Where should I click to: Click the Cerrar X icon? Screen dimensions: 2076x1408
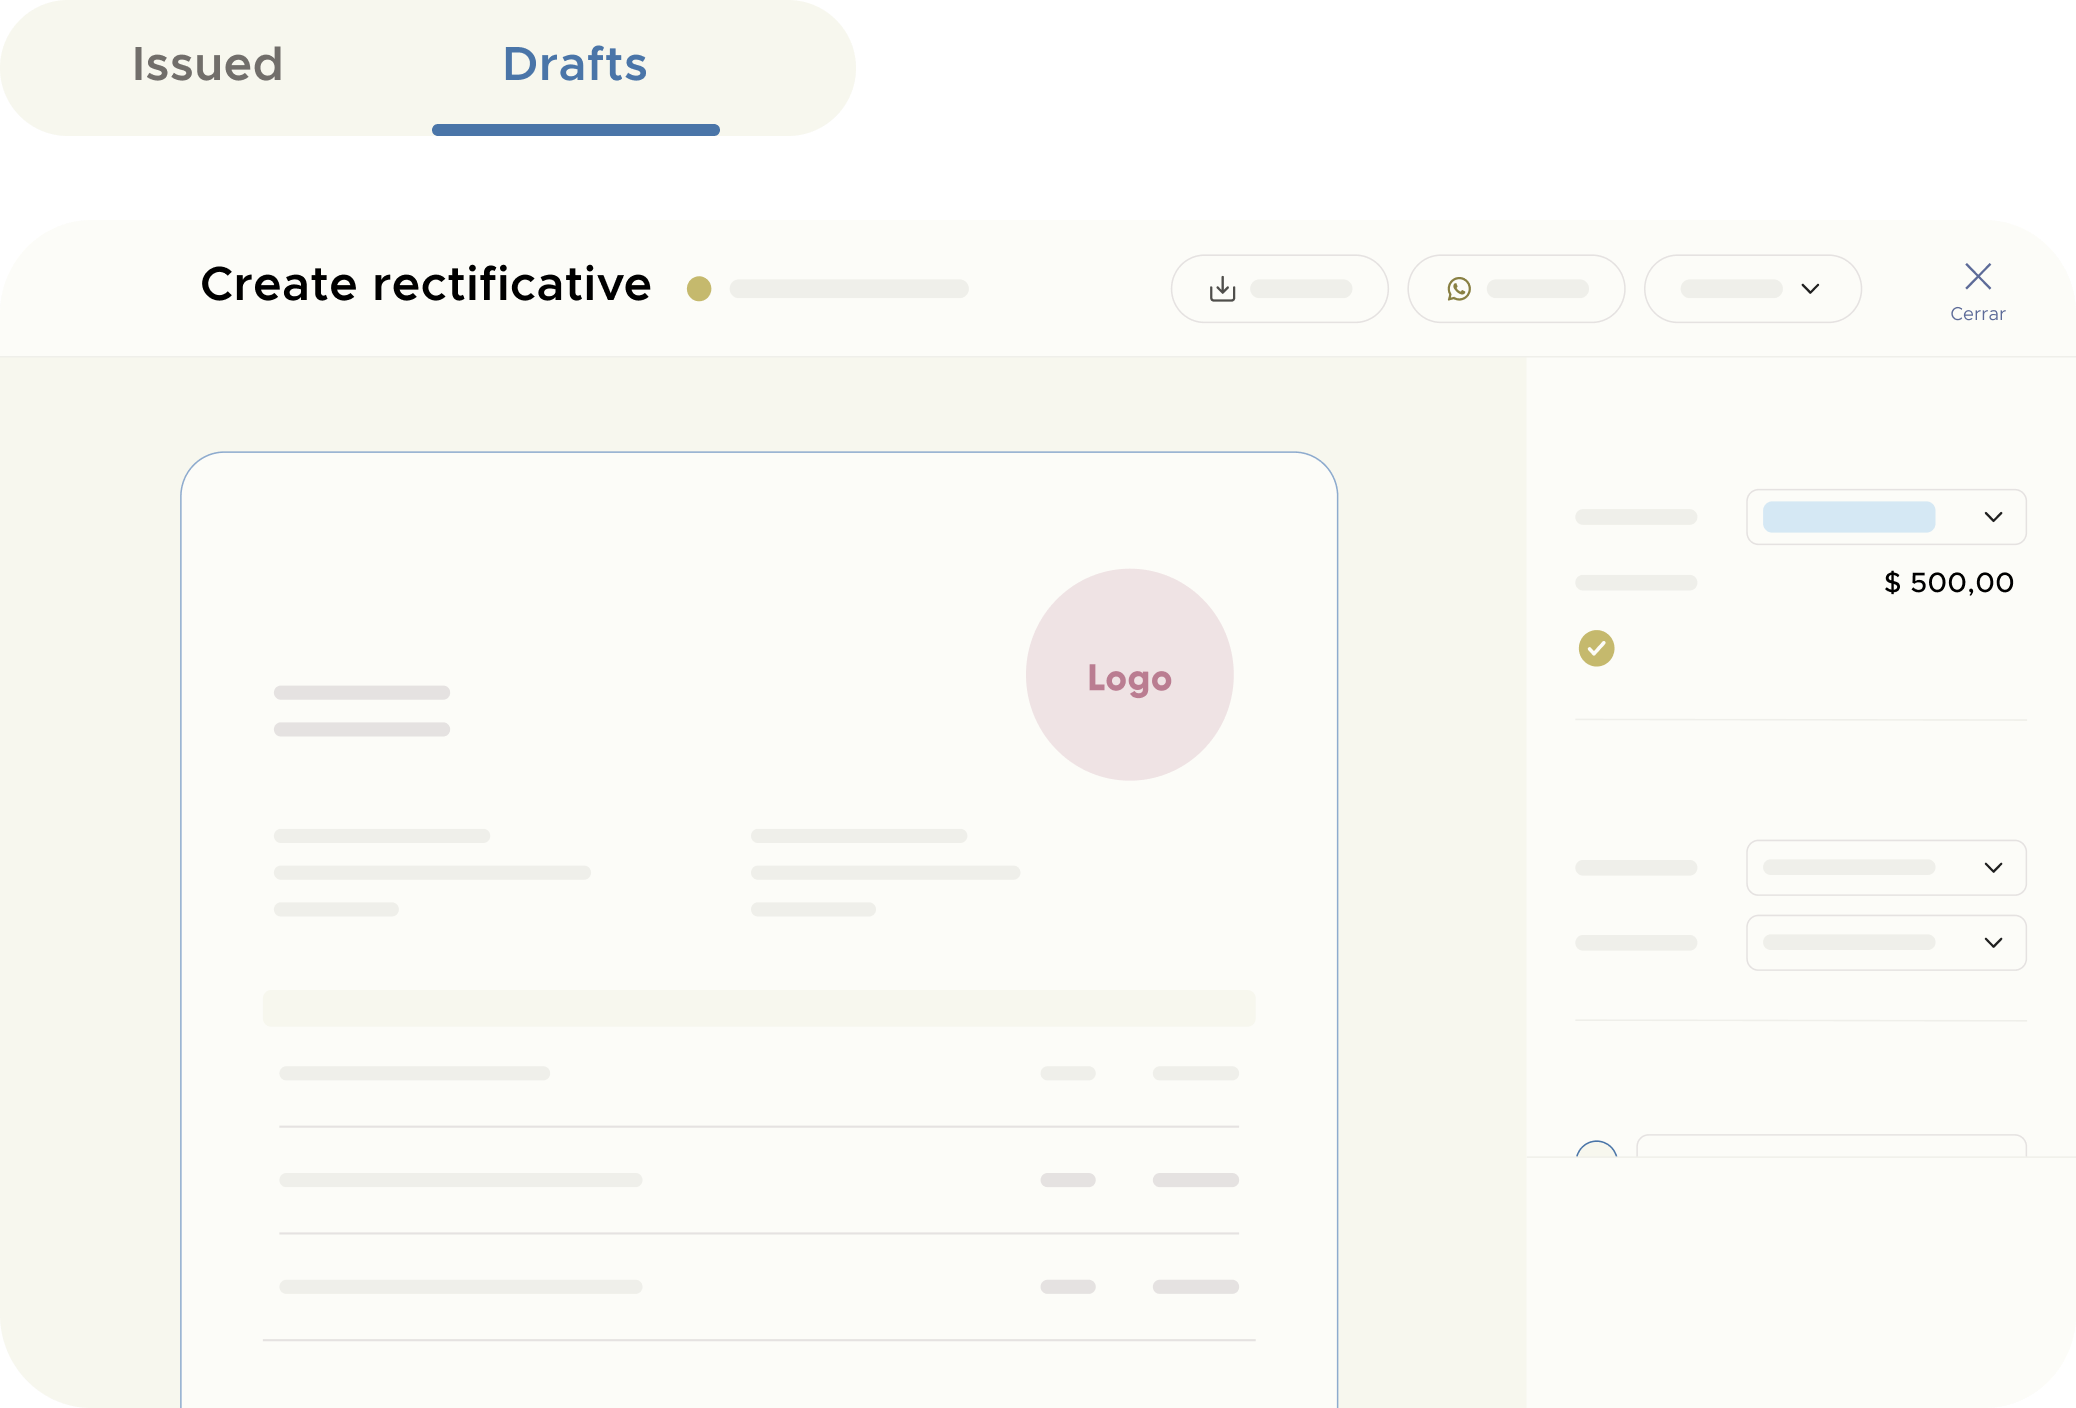1977,276
